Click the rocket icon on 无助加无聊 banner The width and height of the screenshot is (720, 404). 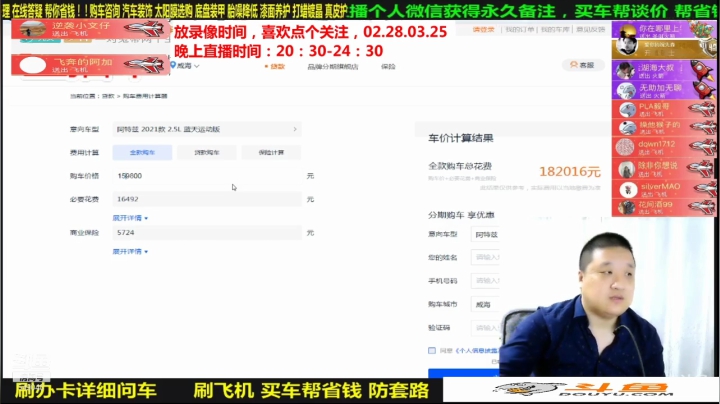tap(704, 90)
